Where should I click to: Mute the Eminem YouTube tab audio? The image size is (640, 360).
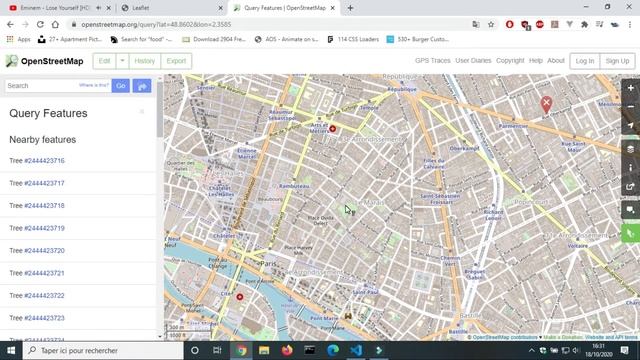click(98, 8)
